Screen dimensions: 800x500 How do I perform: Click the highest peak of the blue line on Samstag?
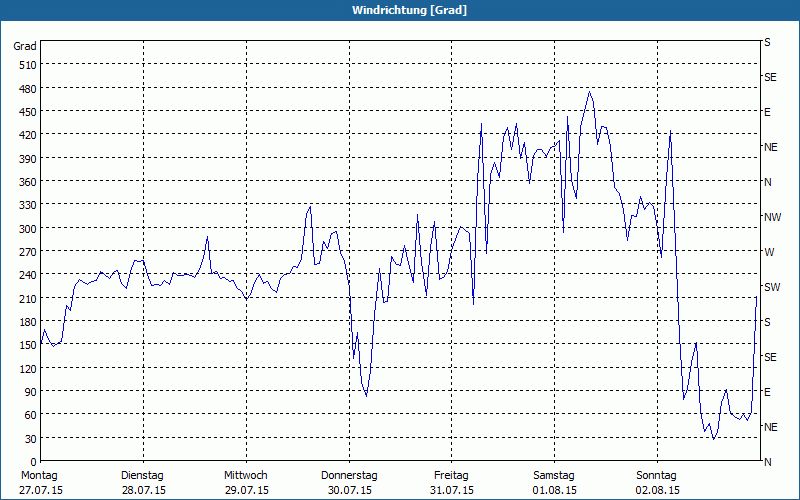589,92
